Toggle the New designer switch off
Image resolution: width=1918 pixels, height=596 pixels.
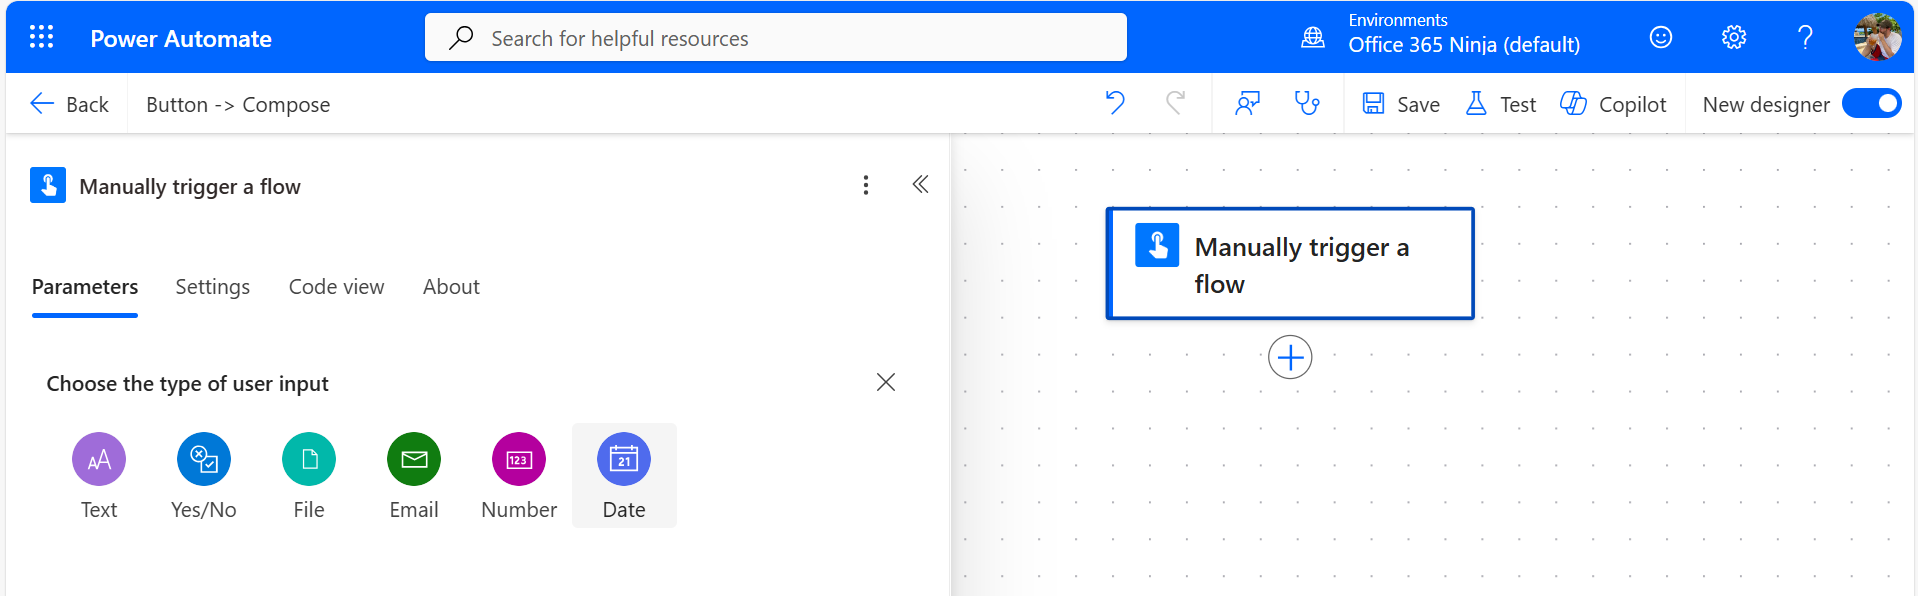[x=1871, y=103]
